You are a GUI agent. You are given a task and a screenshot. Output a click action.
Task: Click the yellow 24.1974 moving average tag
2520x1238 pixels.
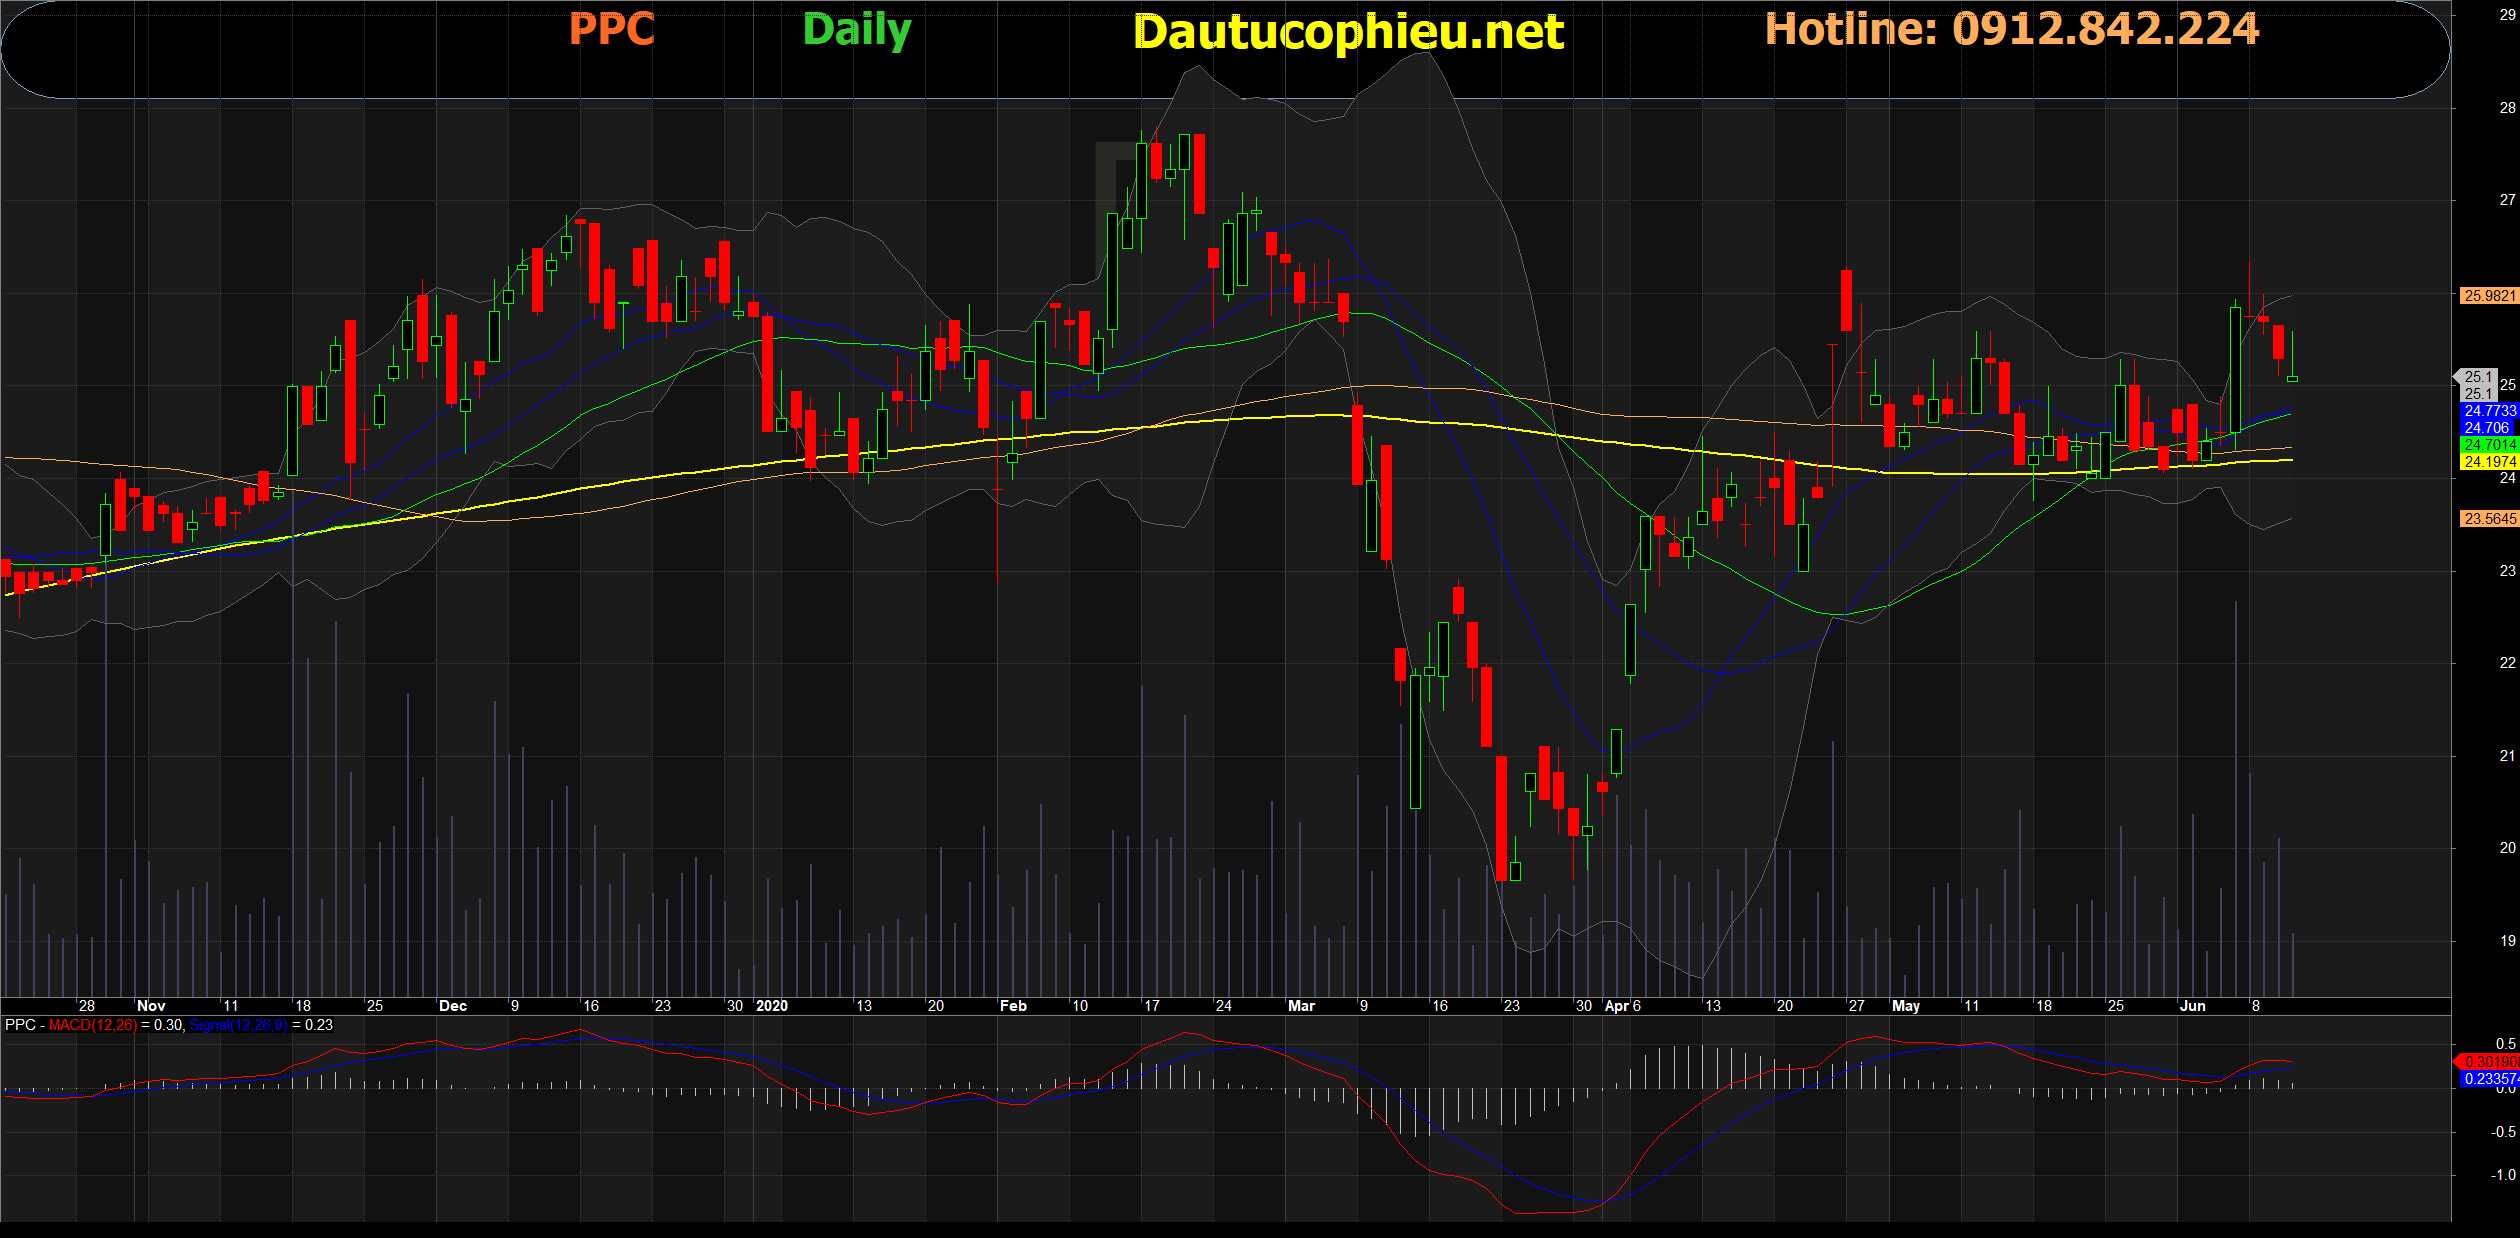pos(2488,462)
